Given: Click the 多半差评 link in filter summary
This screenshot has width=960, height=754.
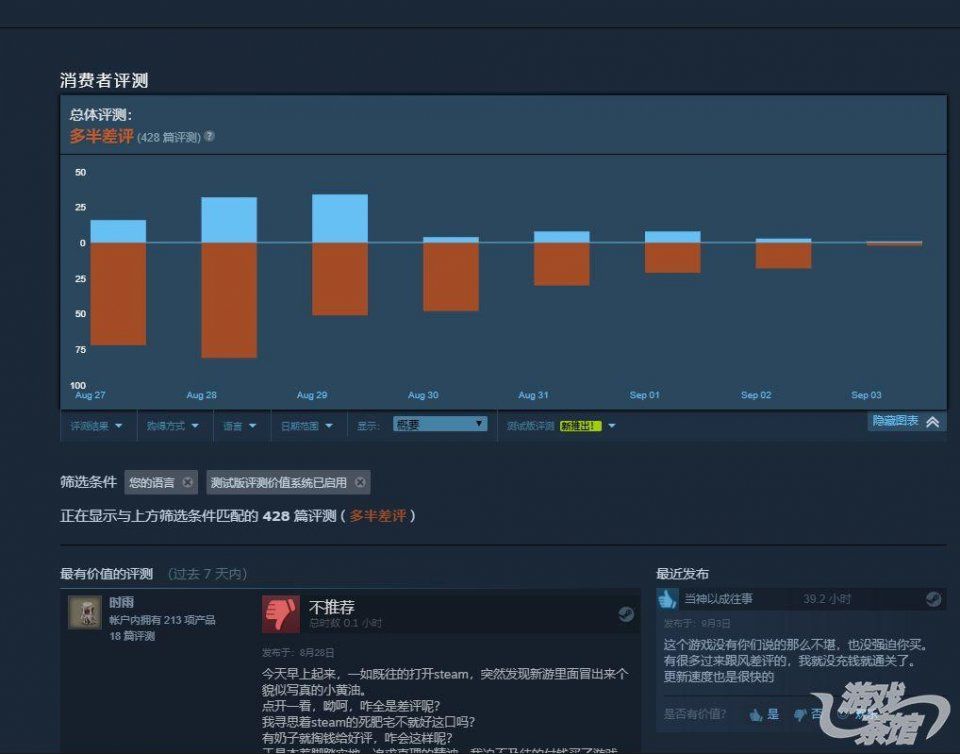Looking at the screenshot, I should (x=378, y=516).
